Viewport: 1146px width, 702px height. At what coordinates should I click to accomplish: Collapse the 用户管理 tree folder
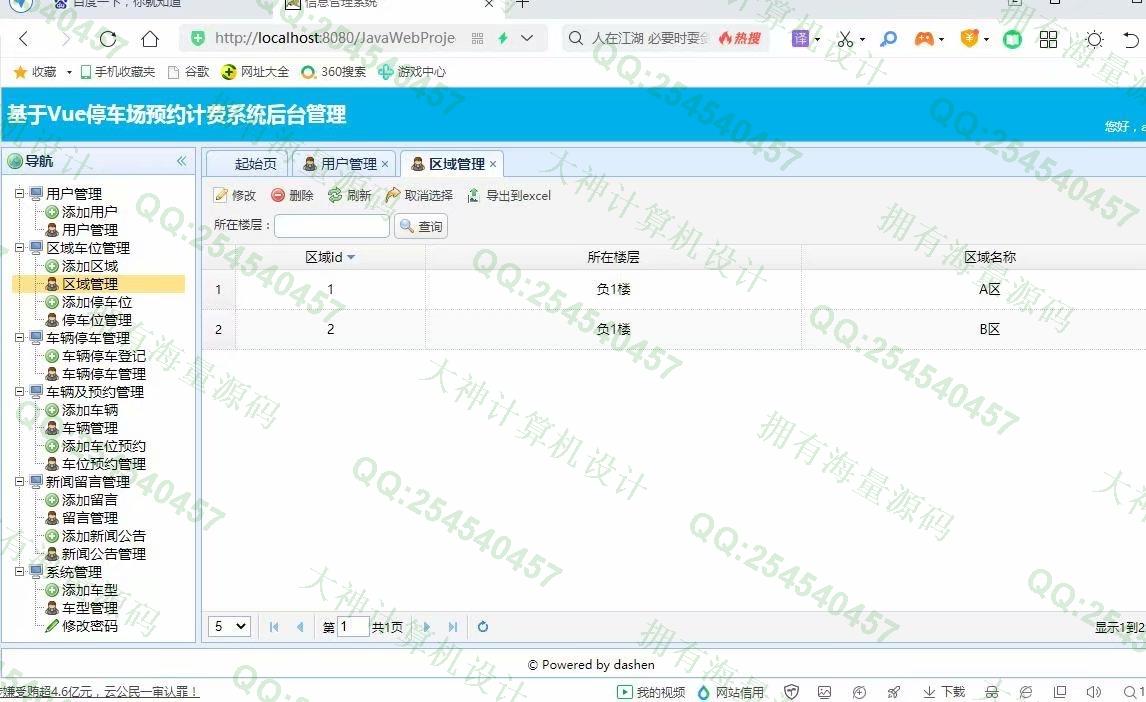click(20, 194)
